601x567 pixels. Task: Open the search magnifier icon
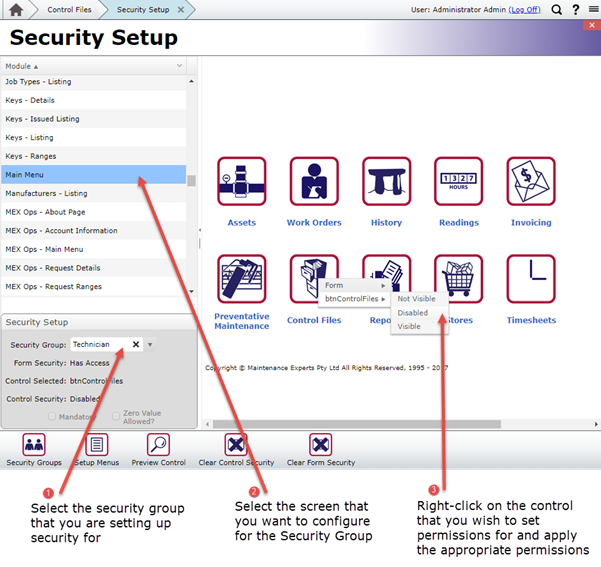click(x=557, y=10)
